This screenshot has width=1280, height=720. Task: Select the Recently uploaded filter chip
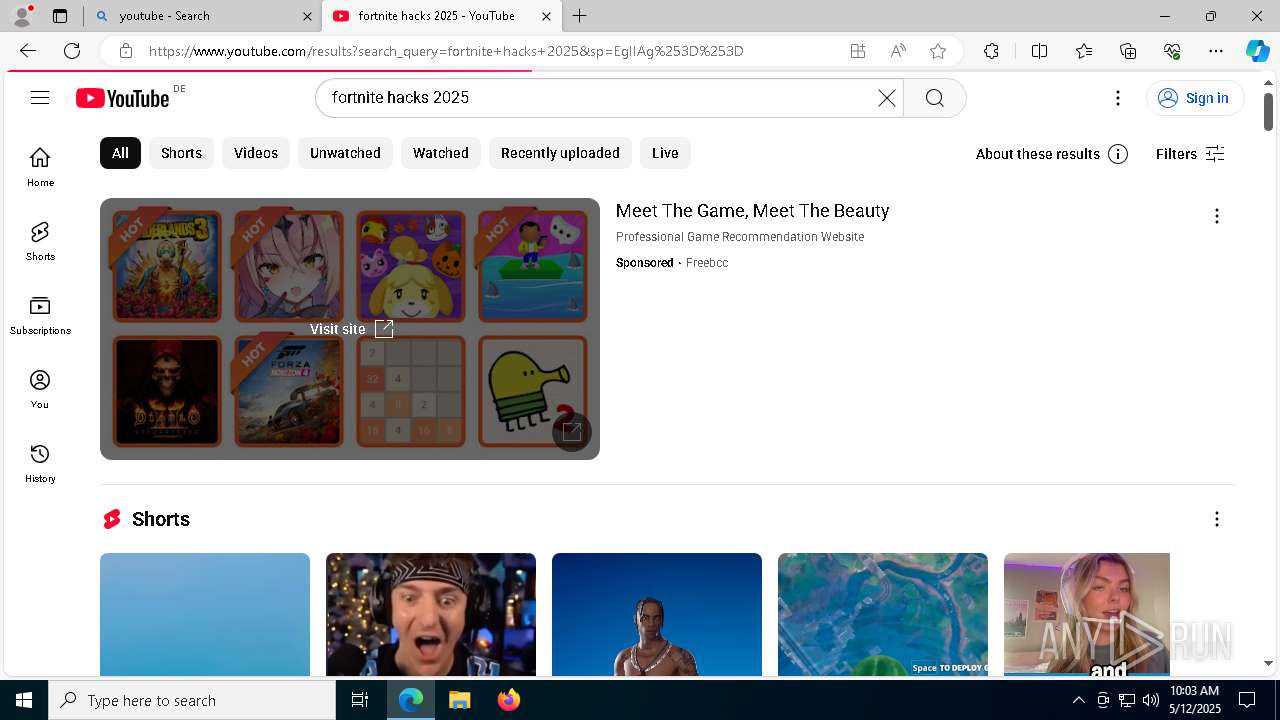[x=560, y=153]
